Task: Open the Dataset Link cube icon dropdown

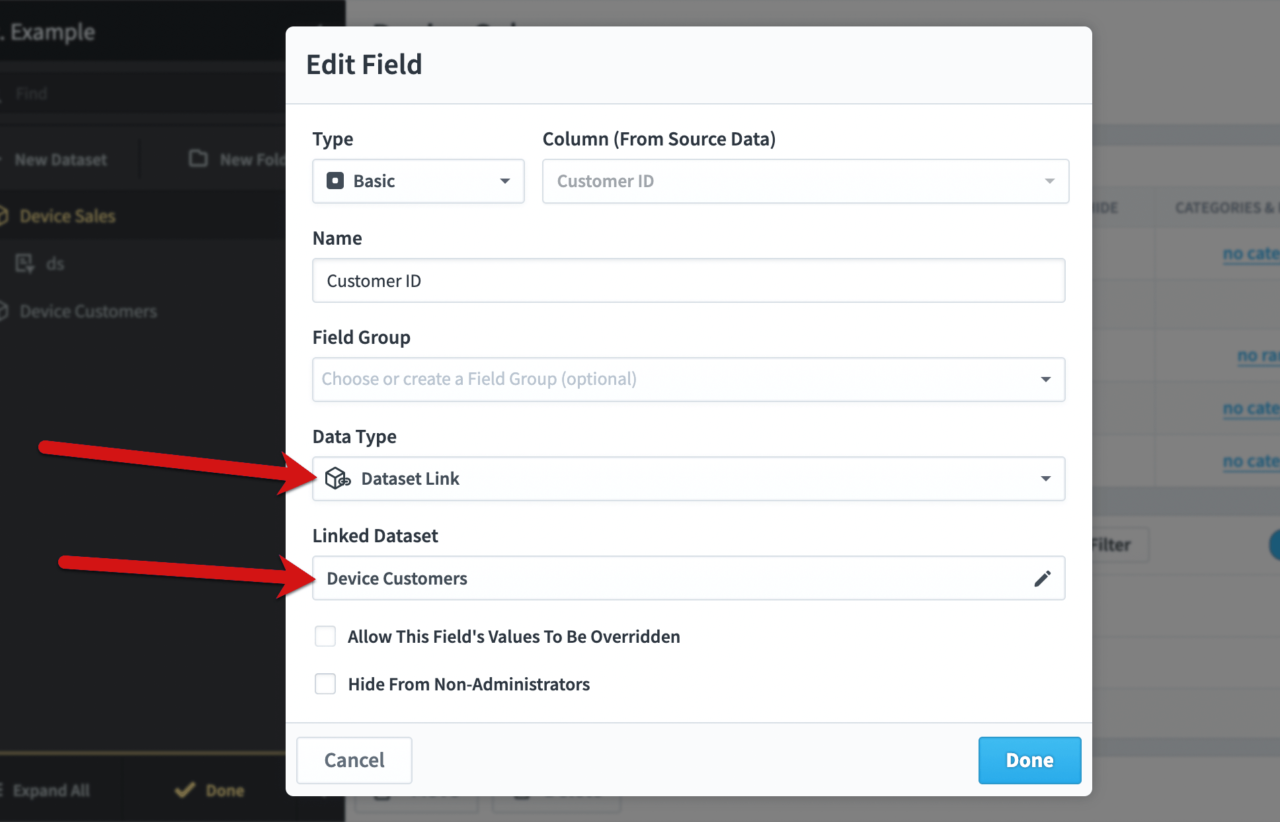Action: click(337, 478)
